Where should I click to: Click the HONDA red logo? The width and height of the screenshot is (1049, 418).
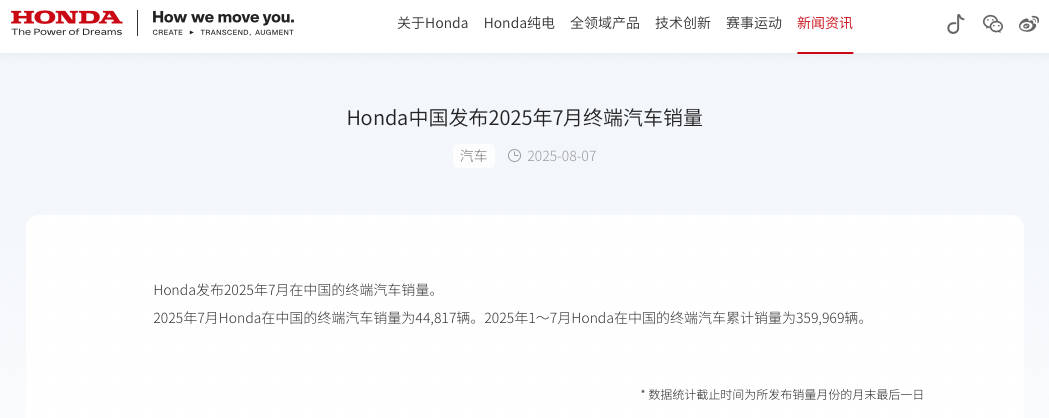click(x=66, y=17)
